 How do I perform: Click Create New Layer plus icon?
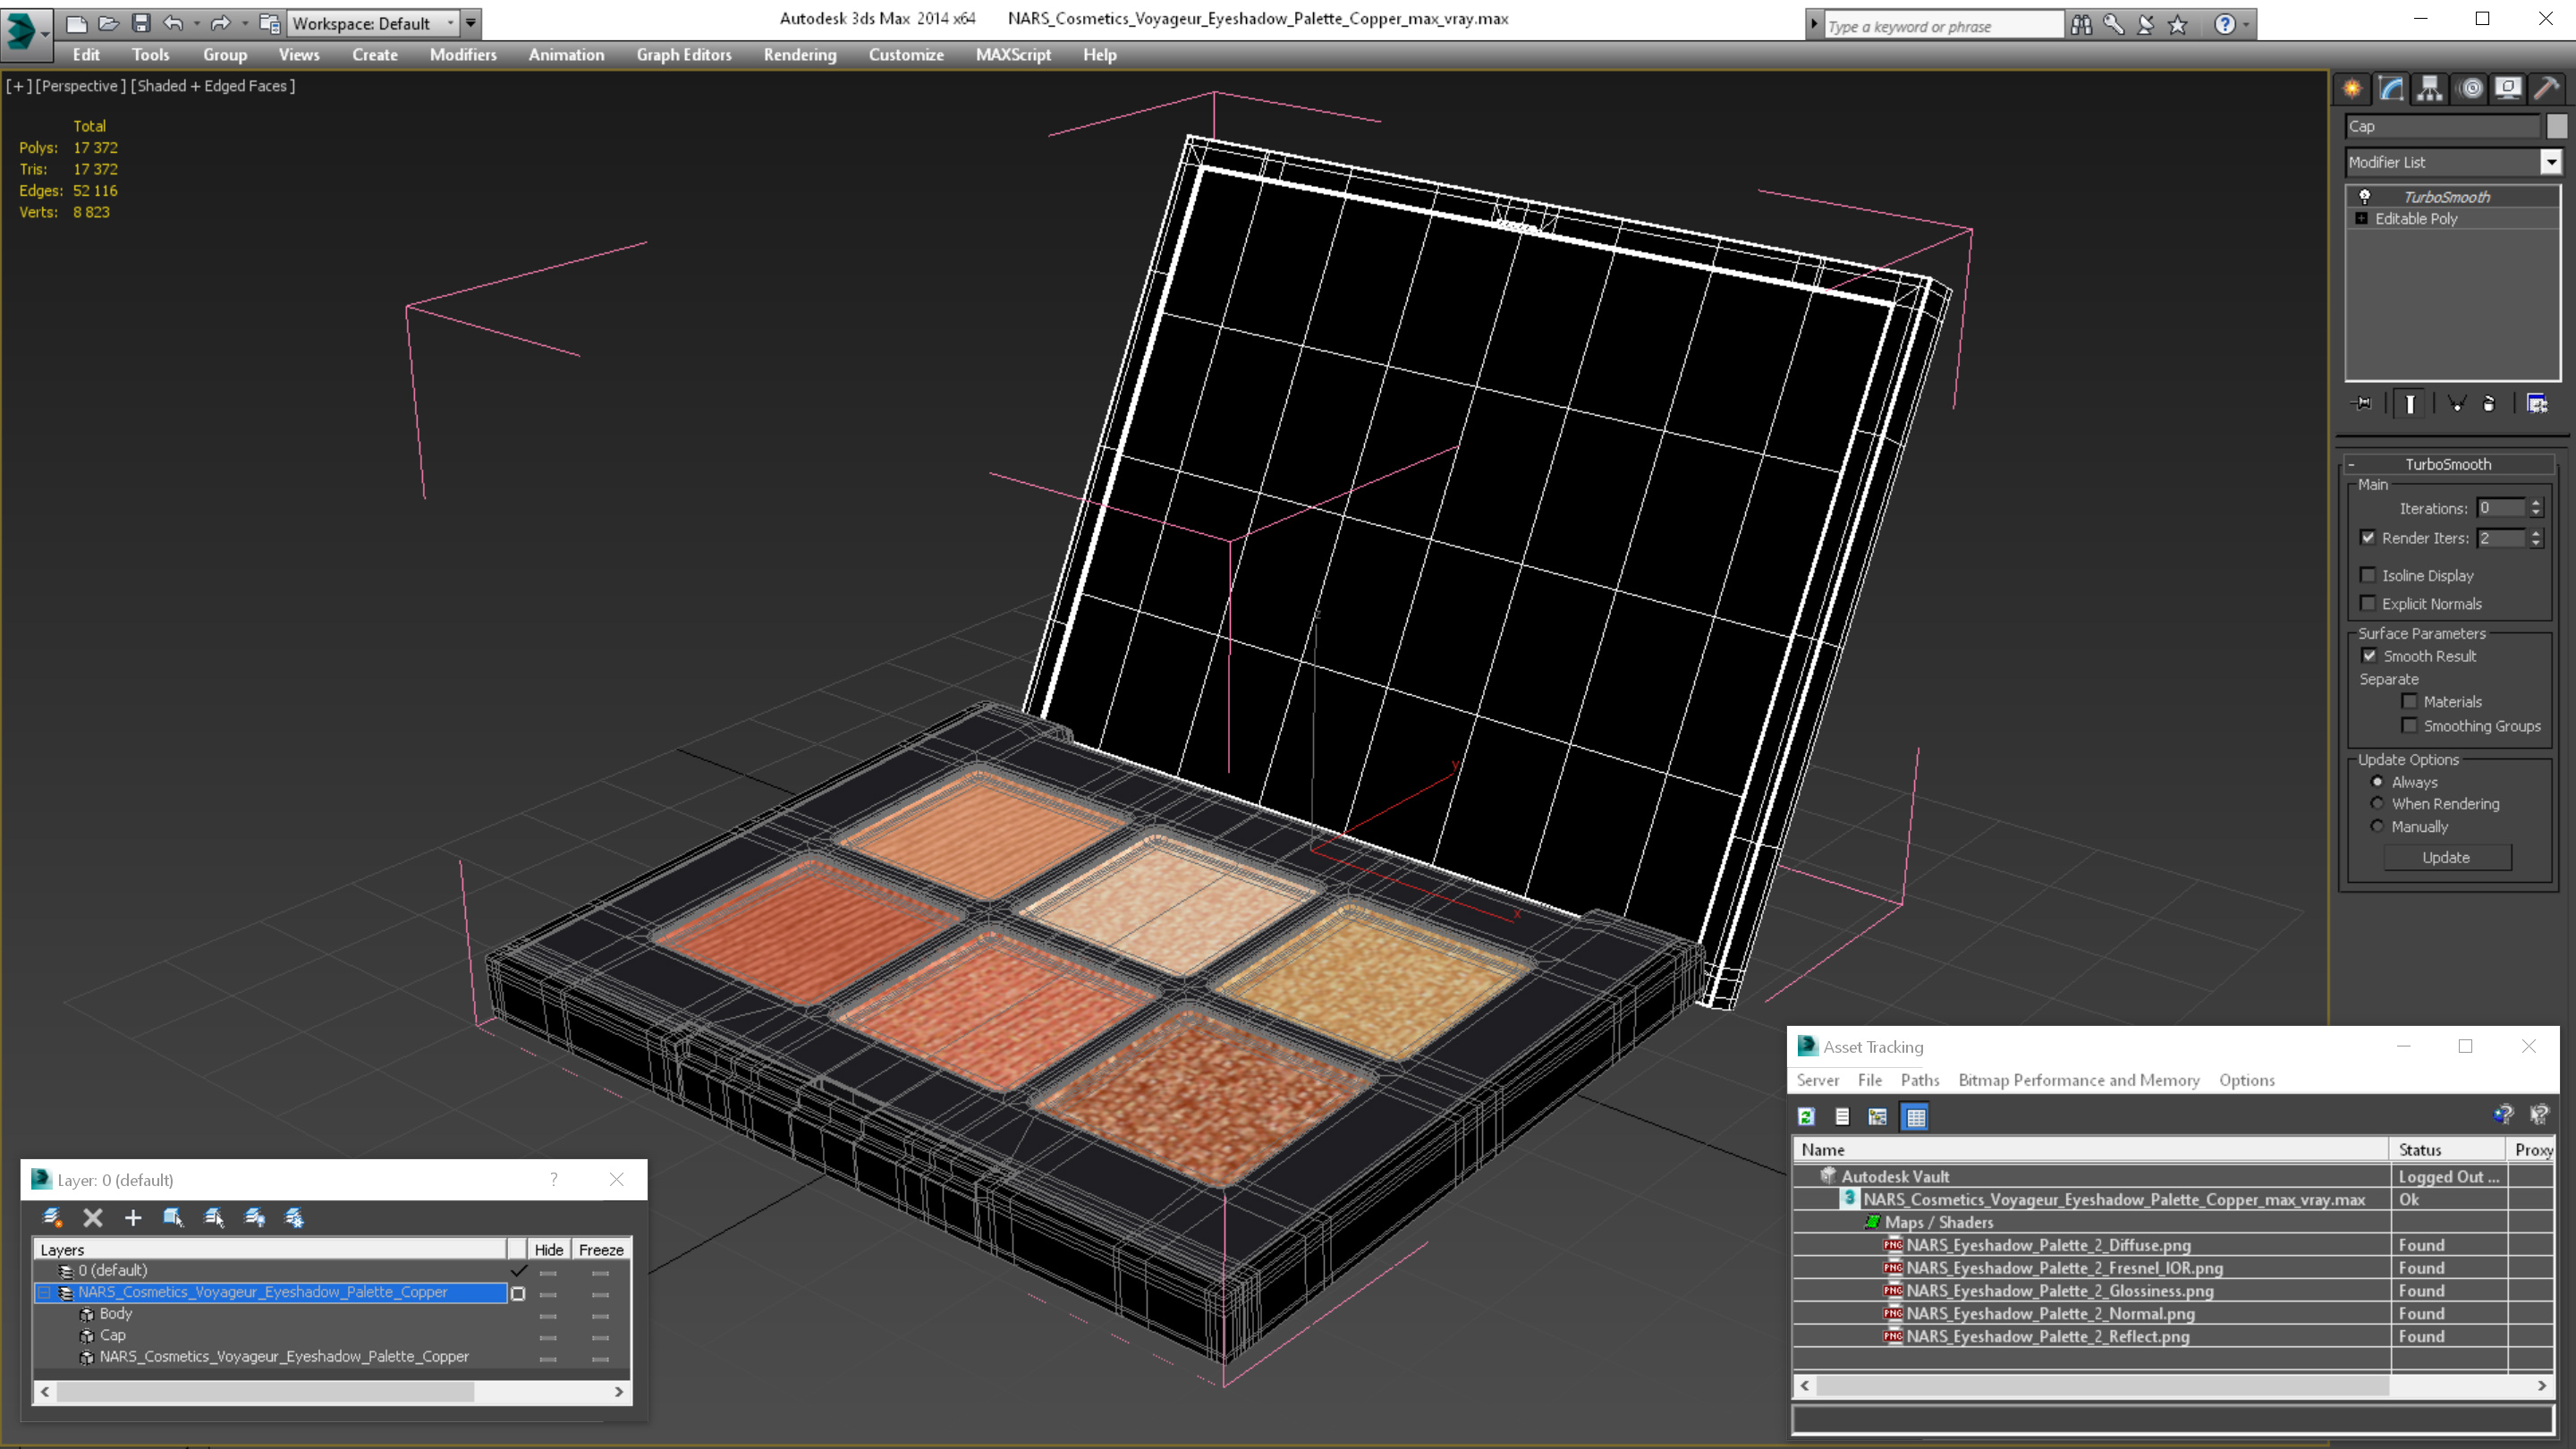133,1217
